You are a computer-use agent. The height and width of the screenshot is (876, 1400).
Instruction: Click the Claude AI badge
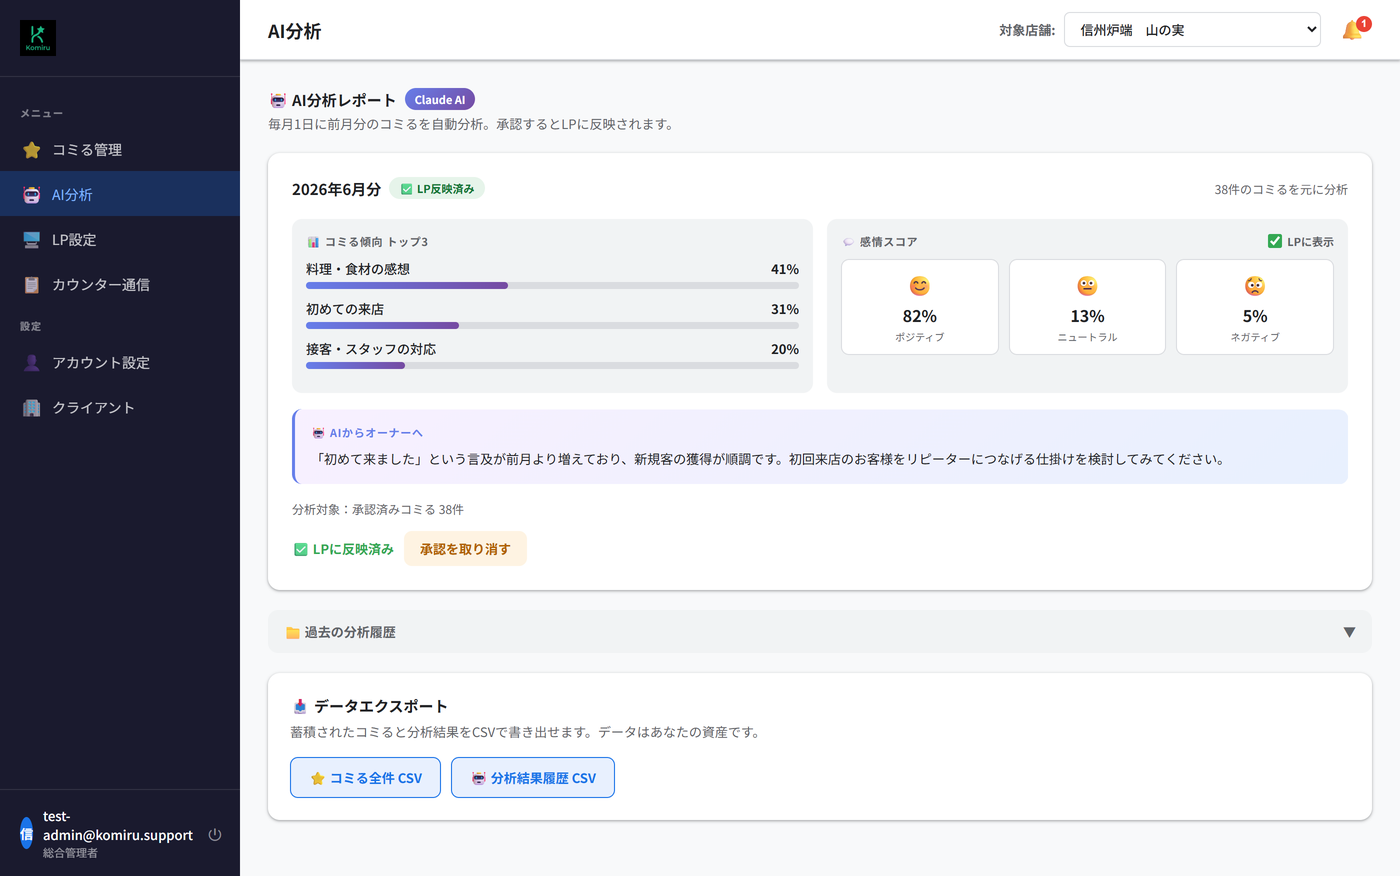(440, 100)
